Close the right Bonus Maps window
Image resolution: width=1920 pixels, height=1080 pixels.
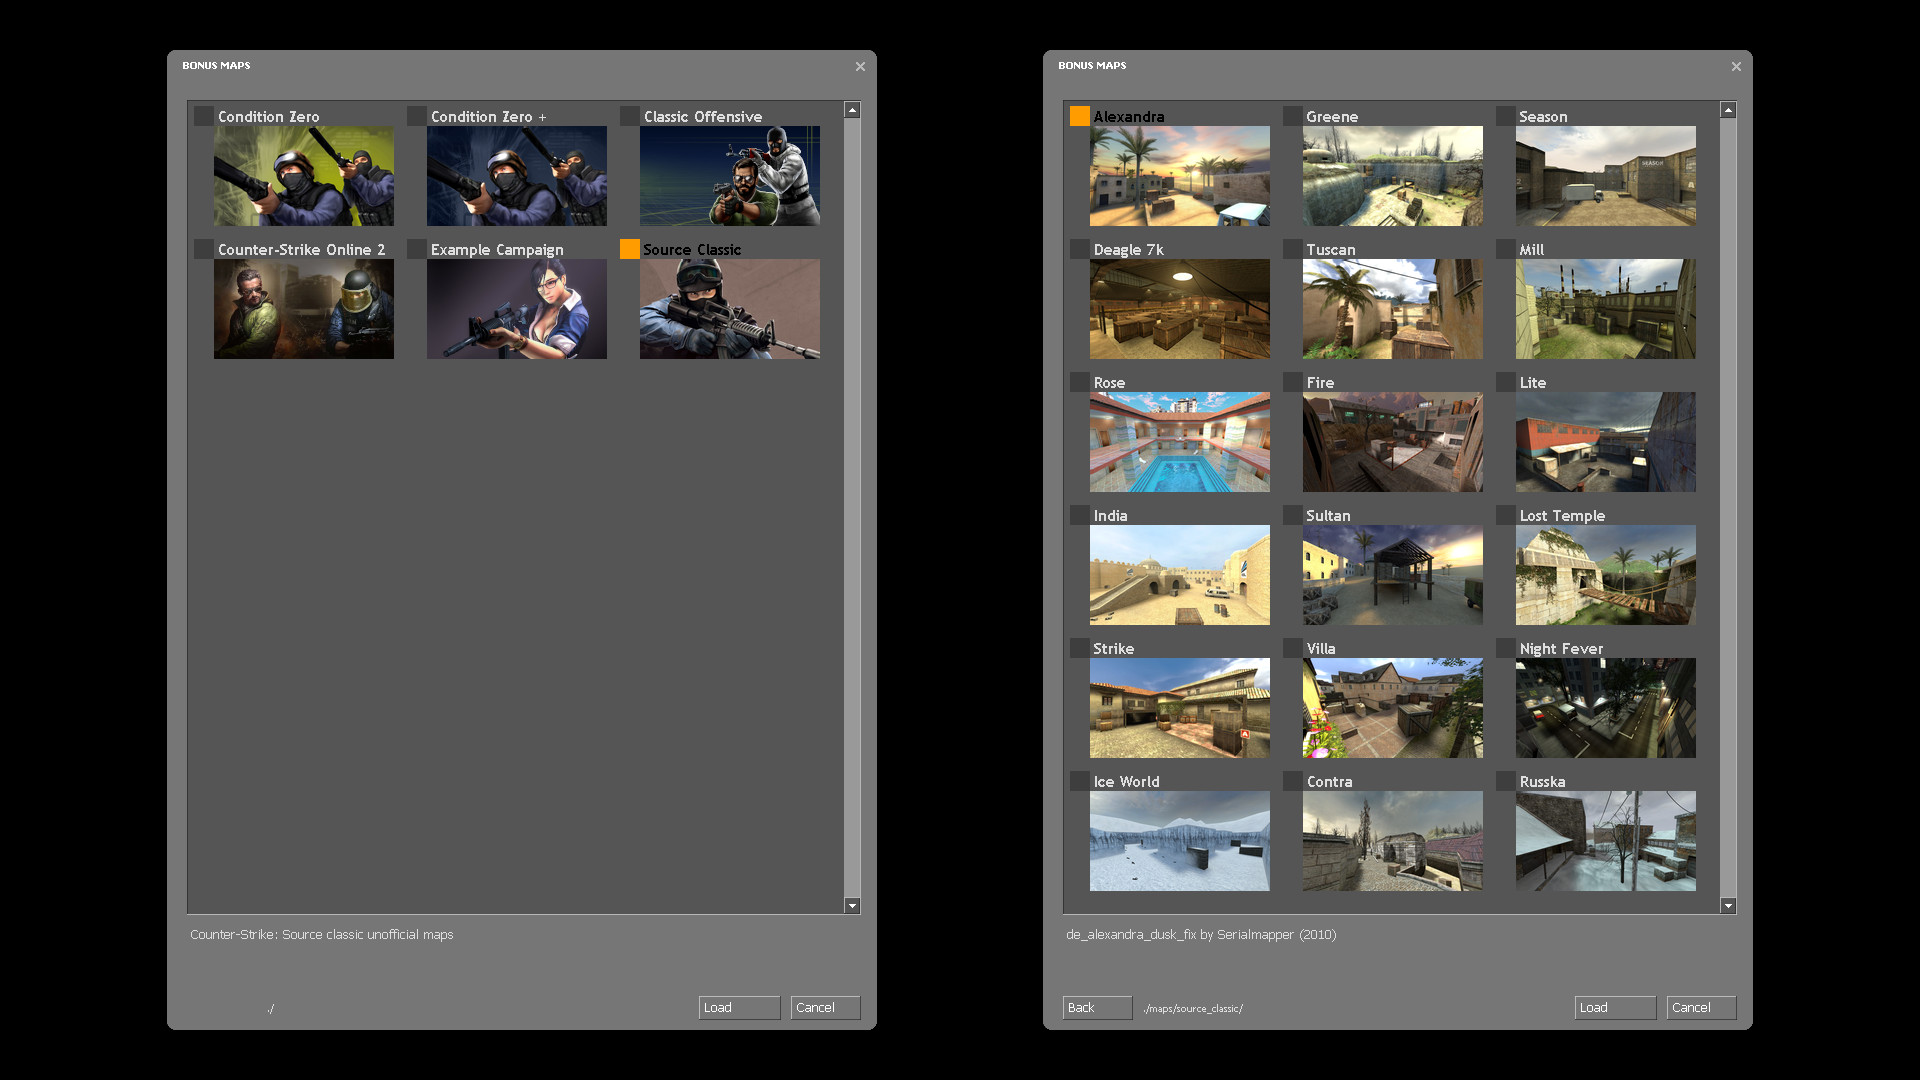click(1736, 66)
